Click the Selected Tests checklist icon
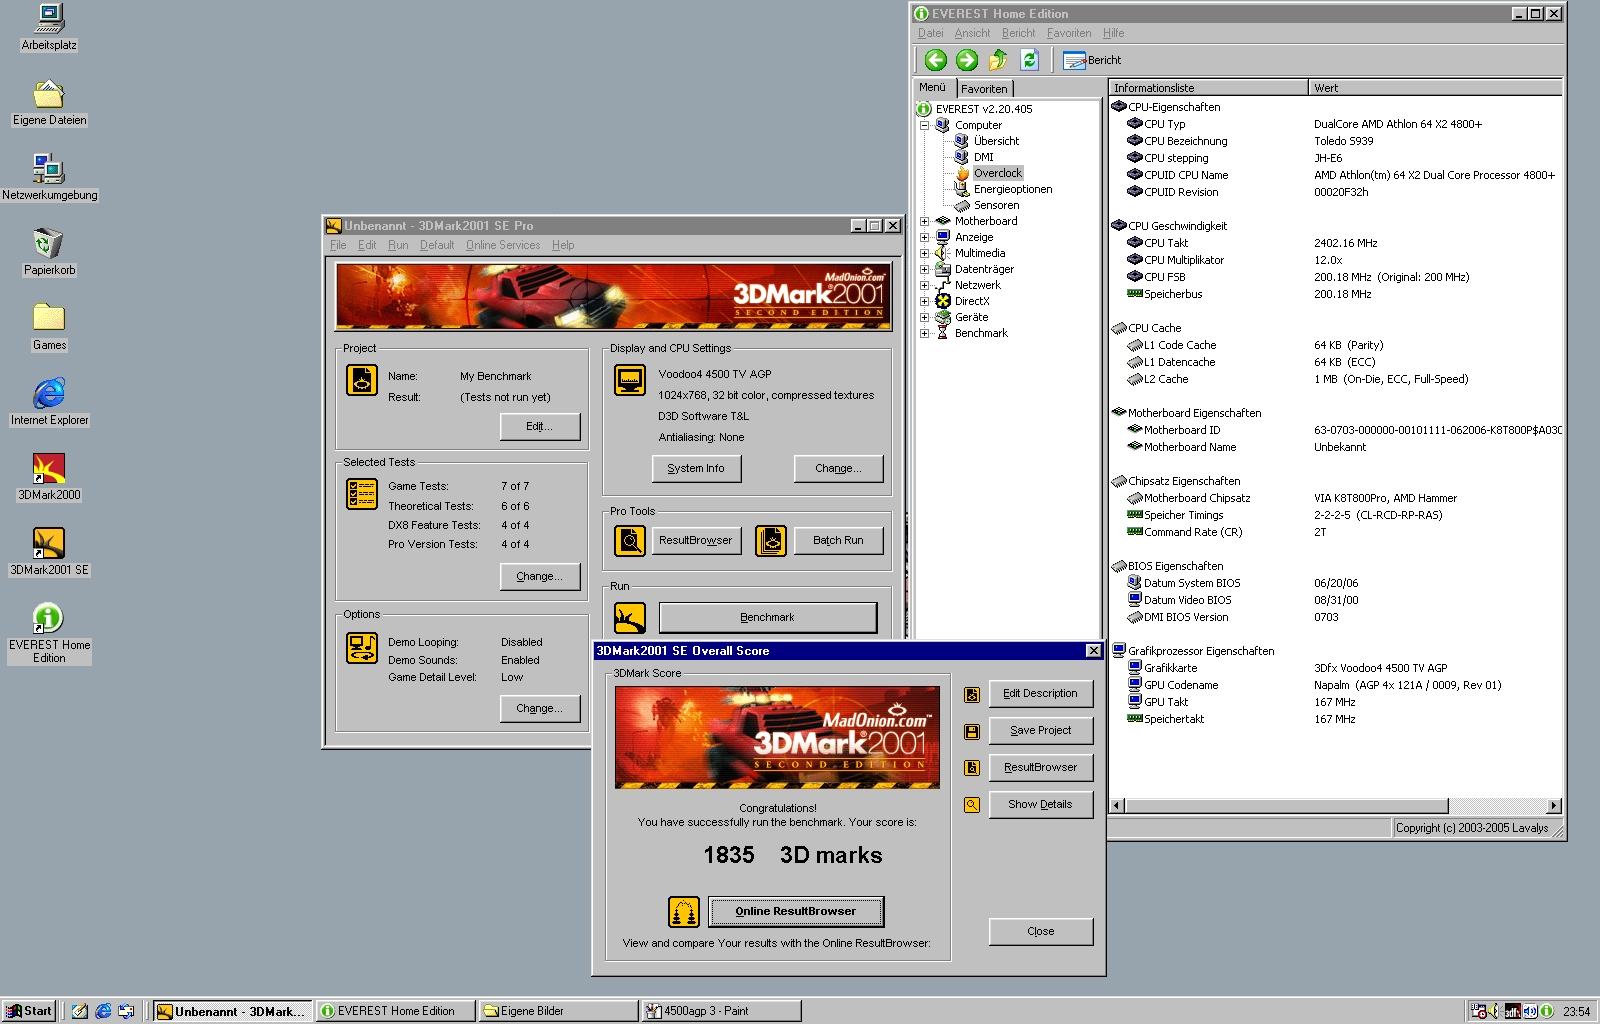The width and height of the screenshot is (1600, 1024). coord(362,494)
